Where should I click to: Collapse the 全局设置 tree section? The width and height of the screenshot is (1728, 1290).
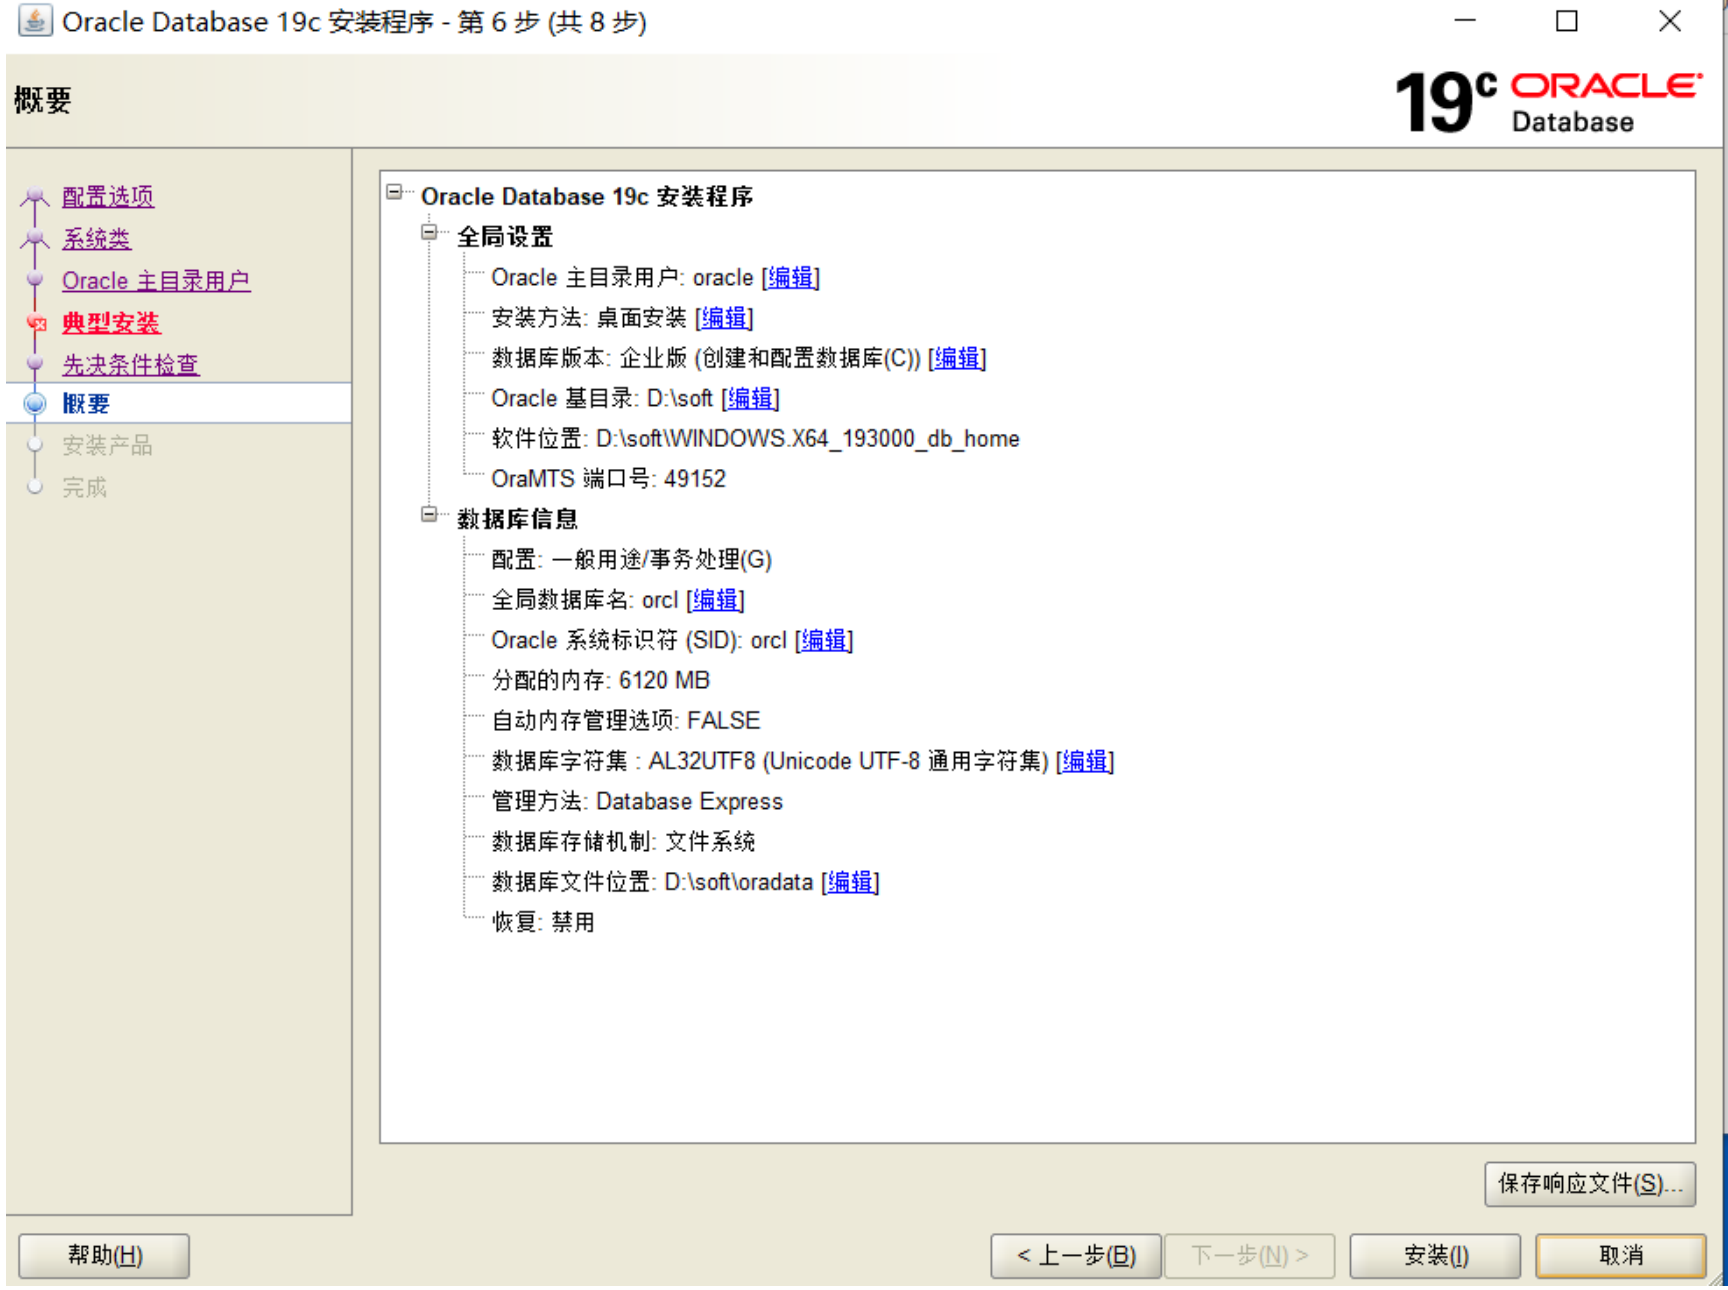pos(430,232)
